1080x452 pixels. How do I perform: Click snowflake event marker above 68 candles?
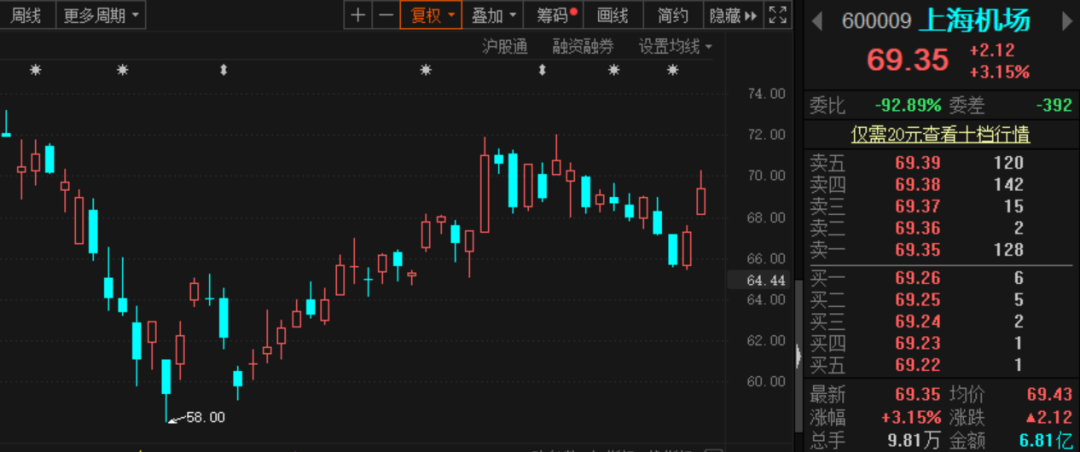tap(426, 70)
